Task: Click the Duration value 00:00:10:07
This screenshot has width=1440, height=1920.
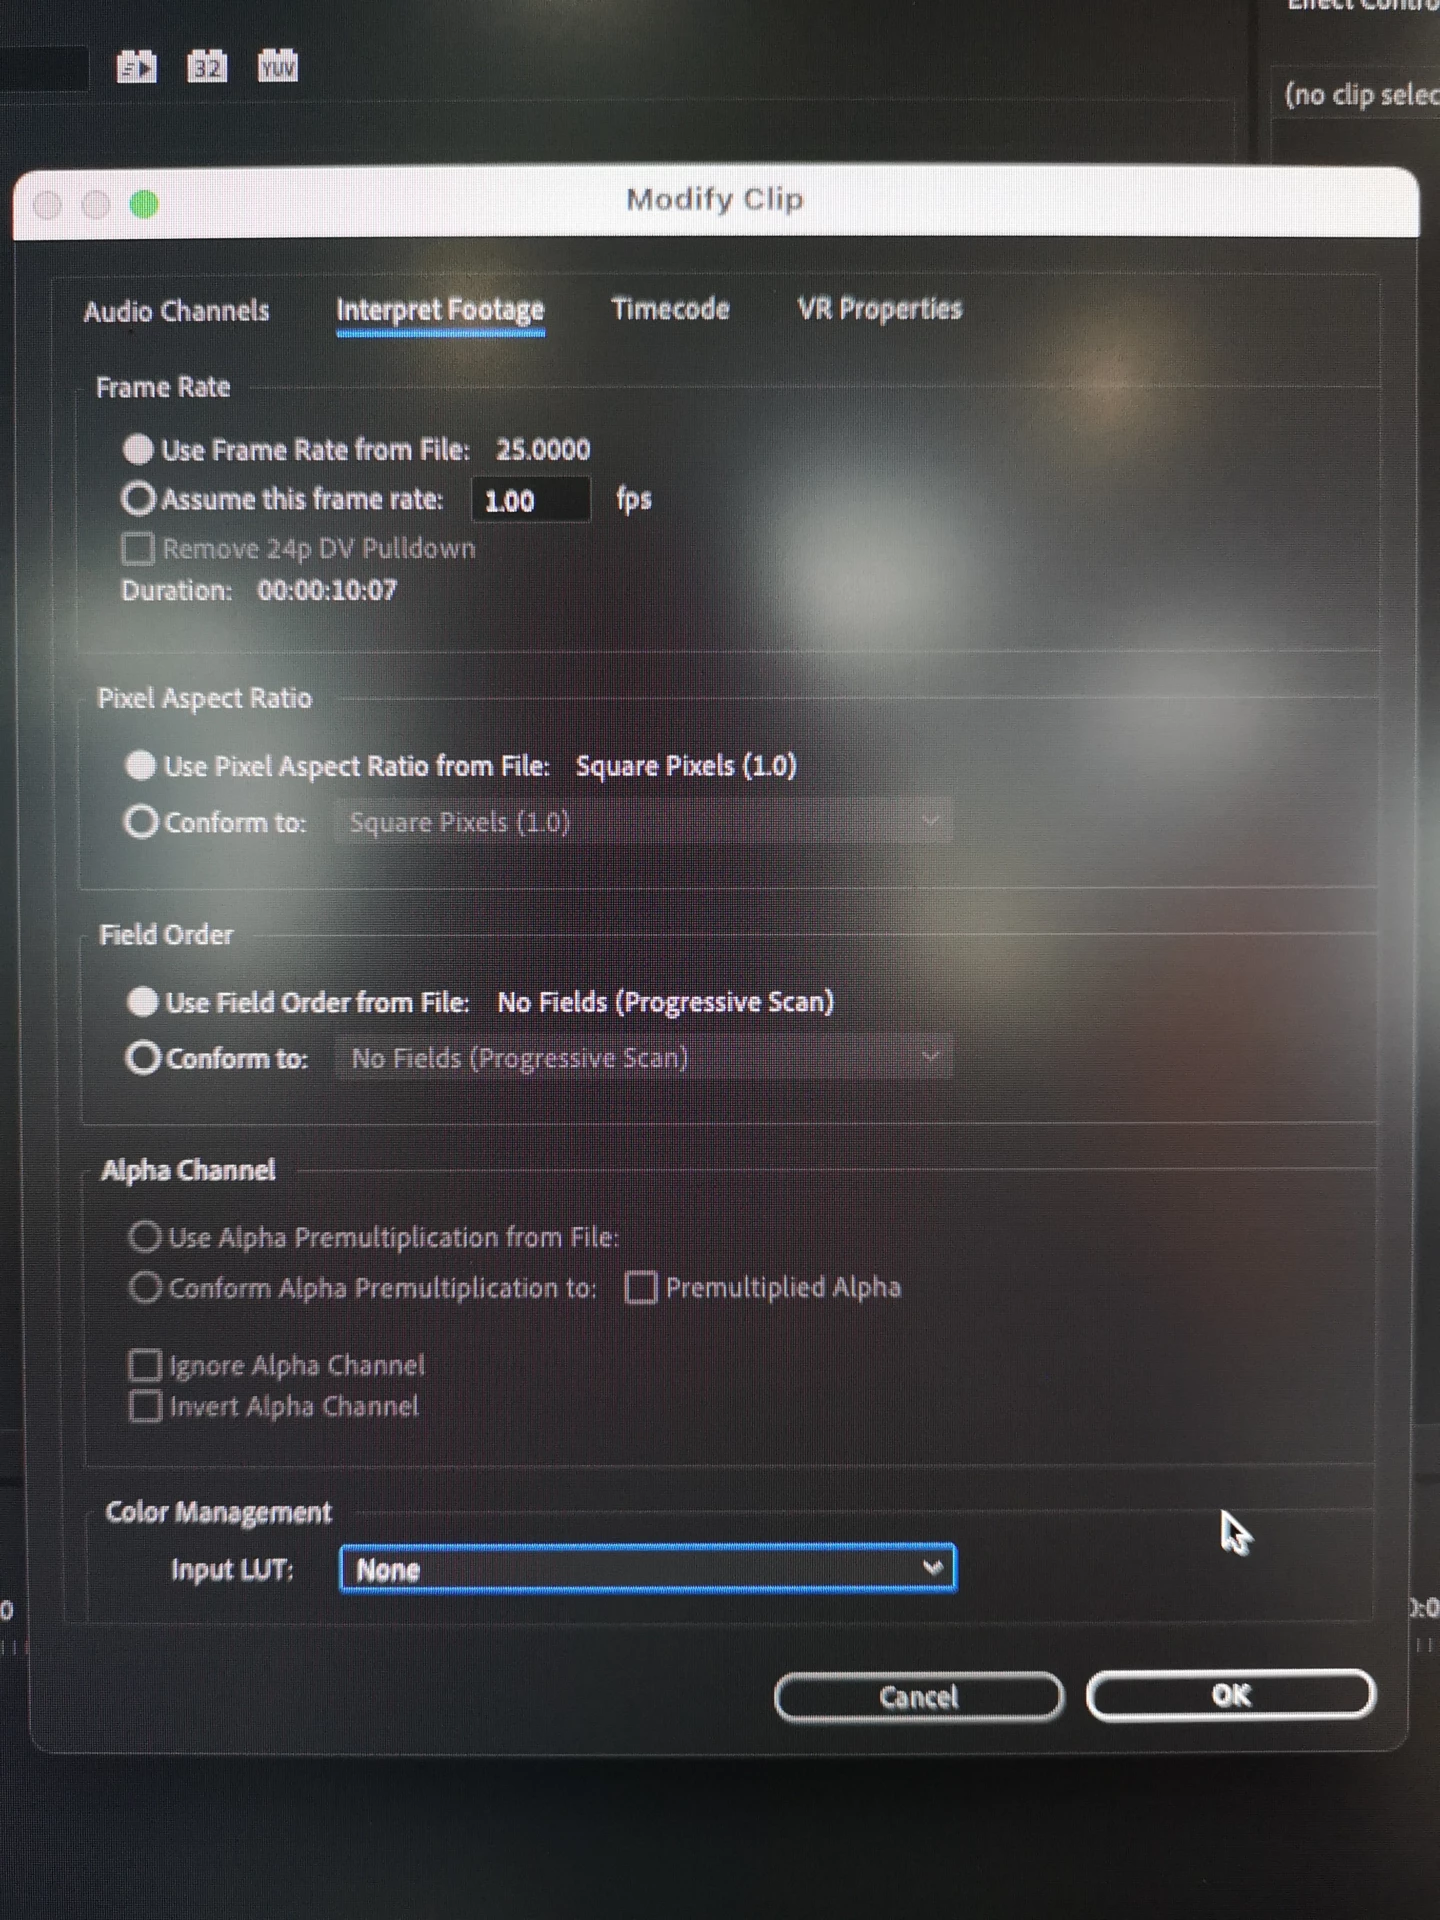Action: 327,590
